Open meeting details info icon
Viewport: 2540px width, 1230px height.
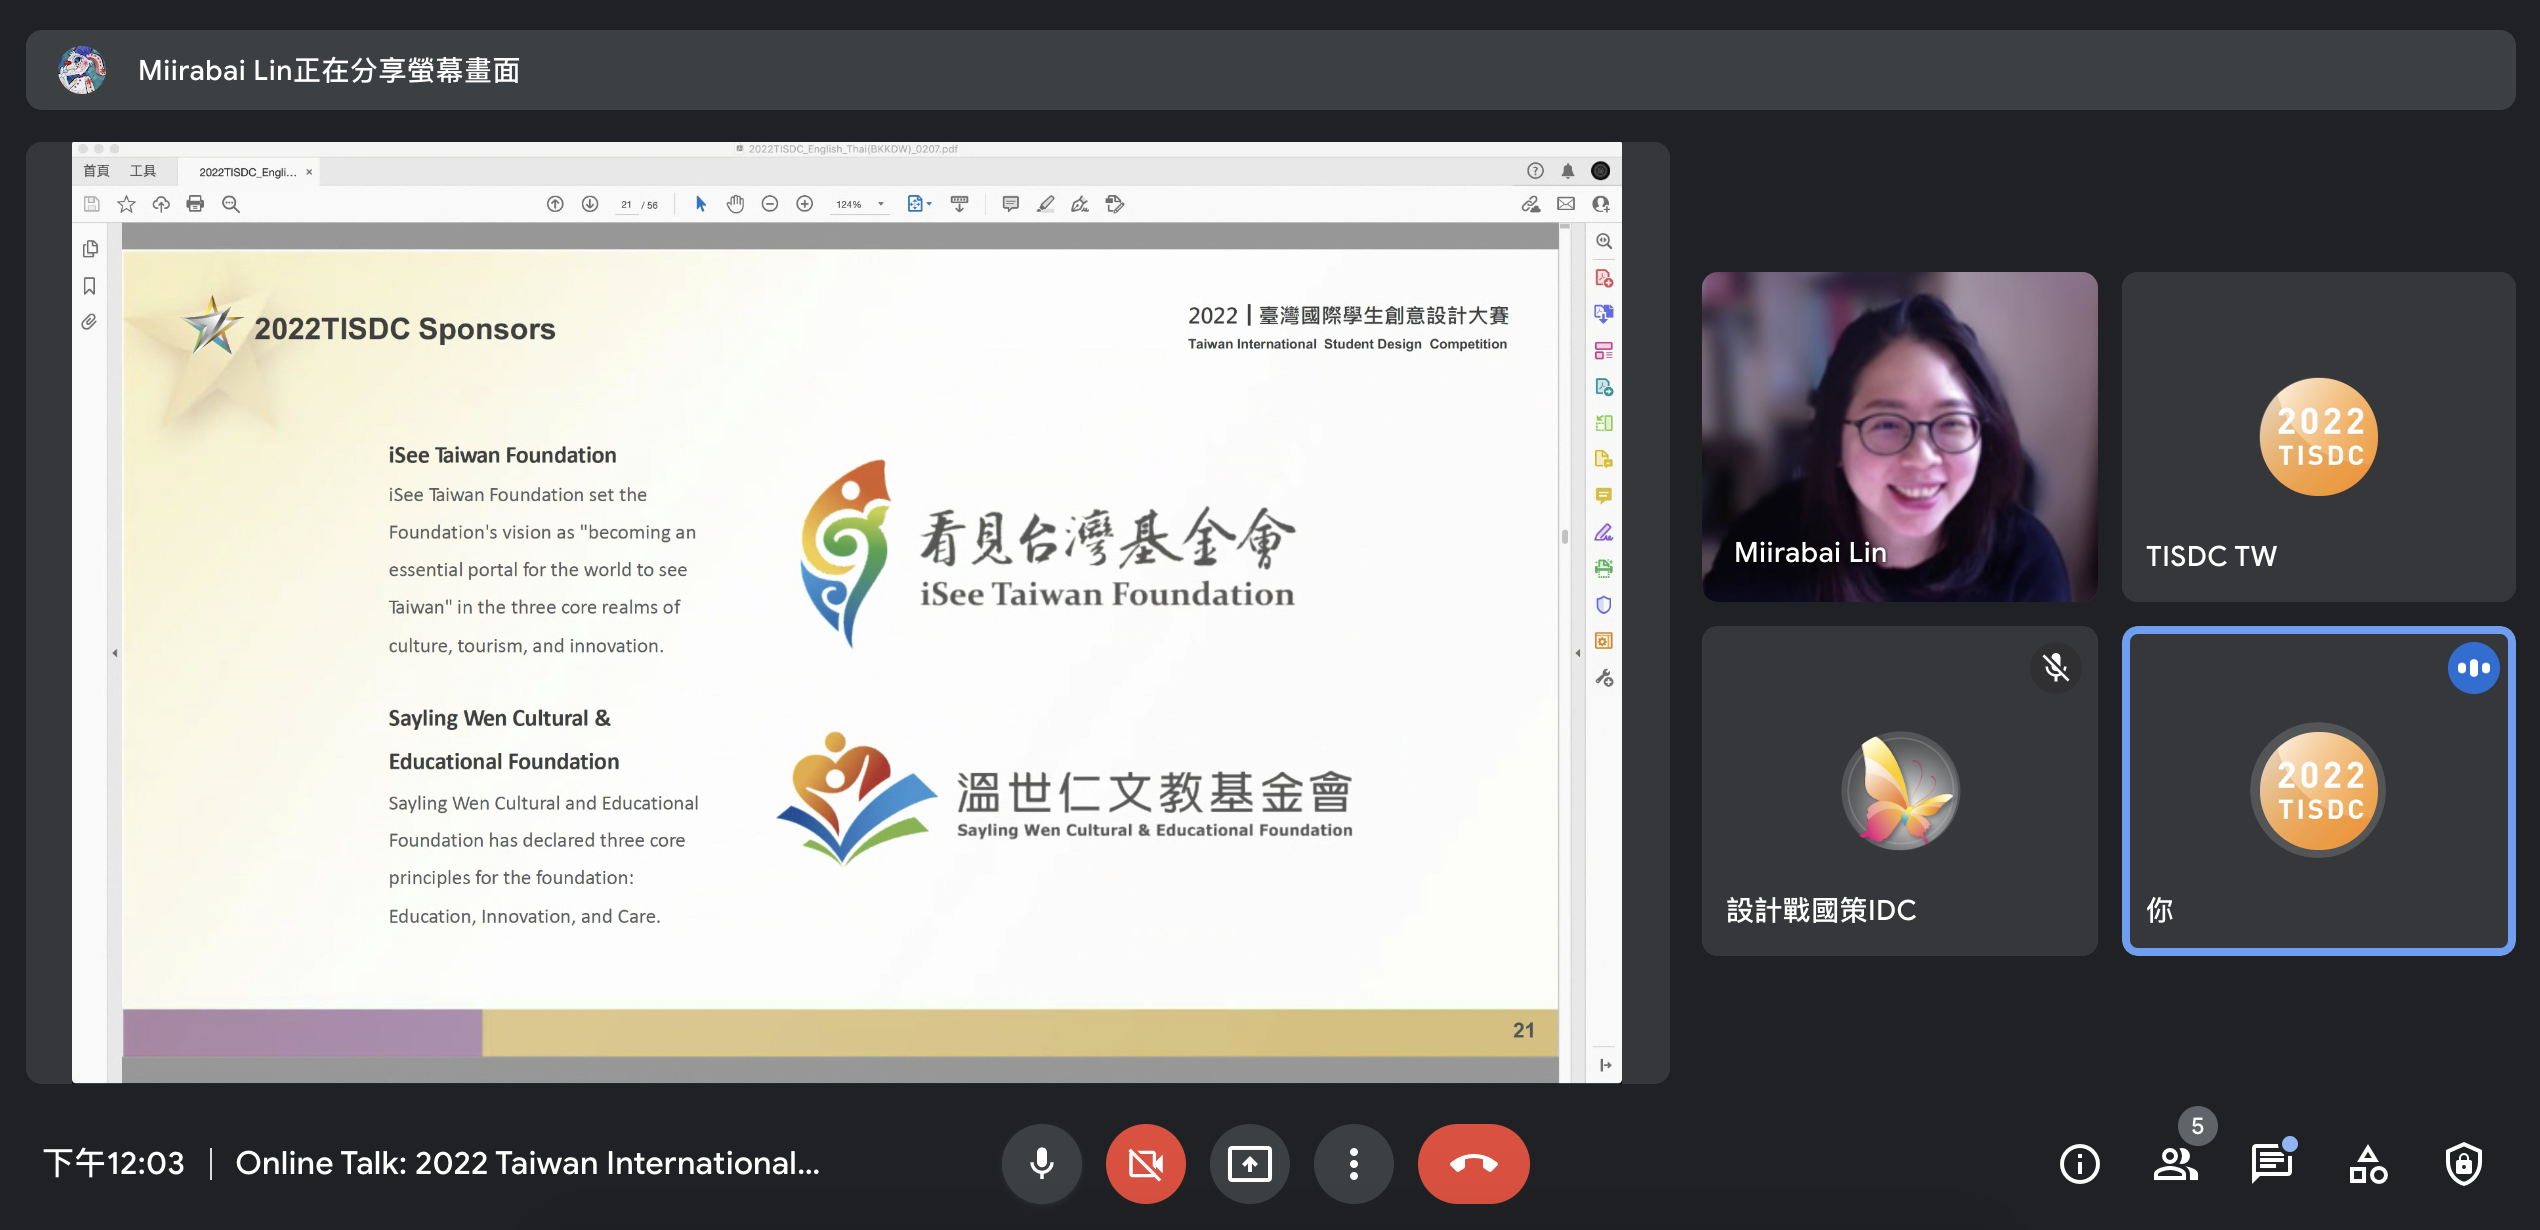[x=2079, y=1163]
